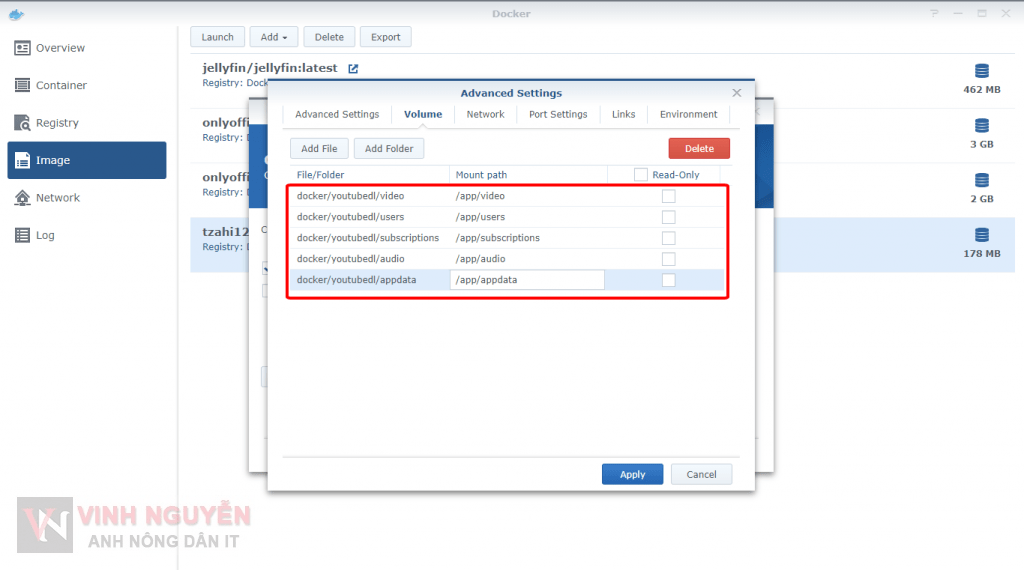
Task: Click the Add Folder button
Action: pyautogui.click(x=389, y=148)
